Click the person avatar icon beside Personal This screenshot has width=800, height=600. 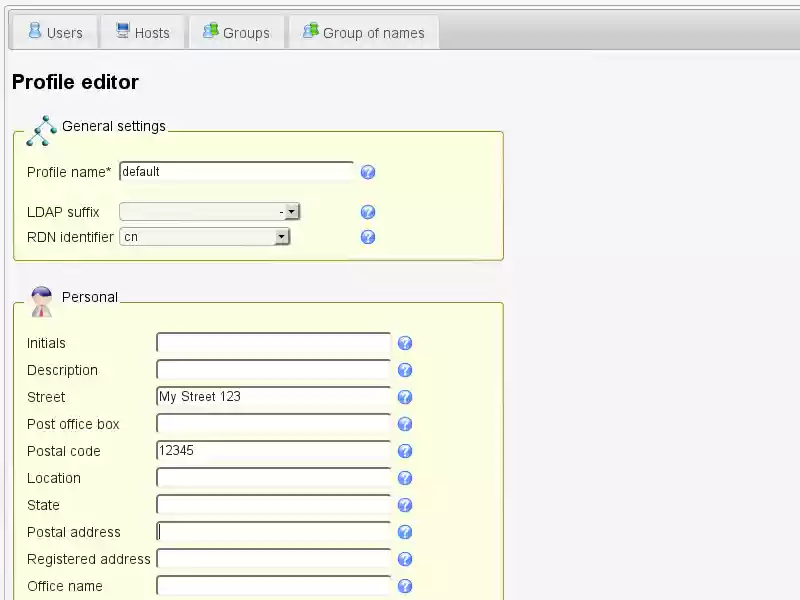tap(41, 301)
